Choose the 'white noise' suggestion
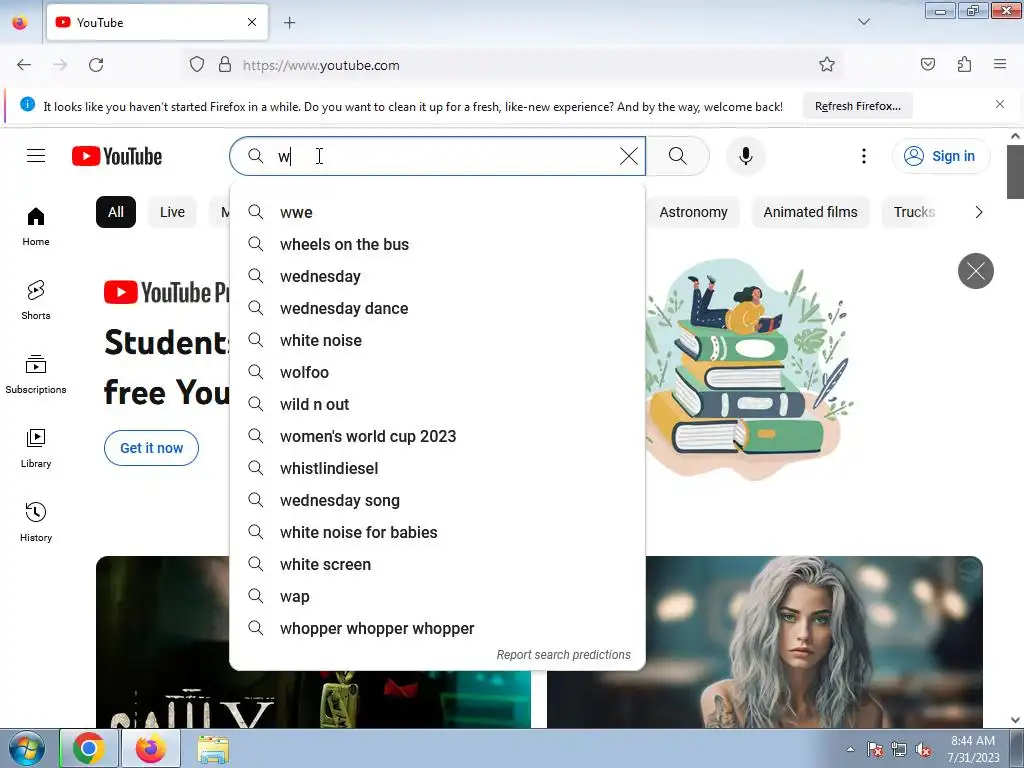The height and width of the screenshot is (768, 1024). 438,340
